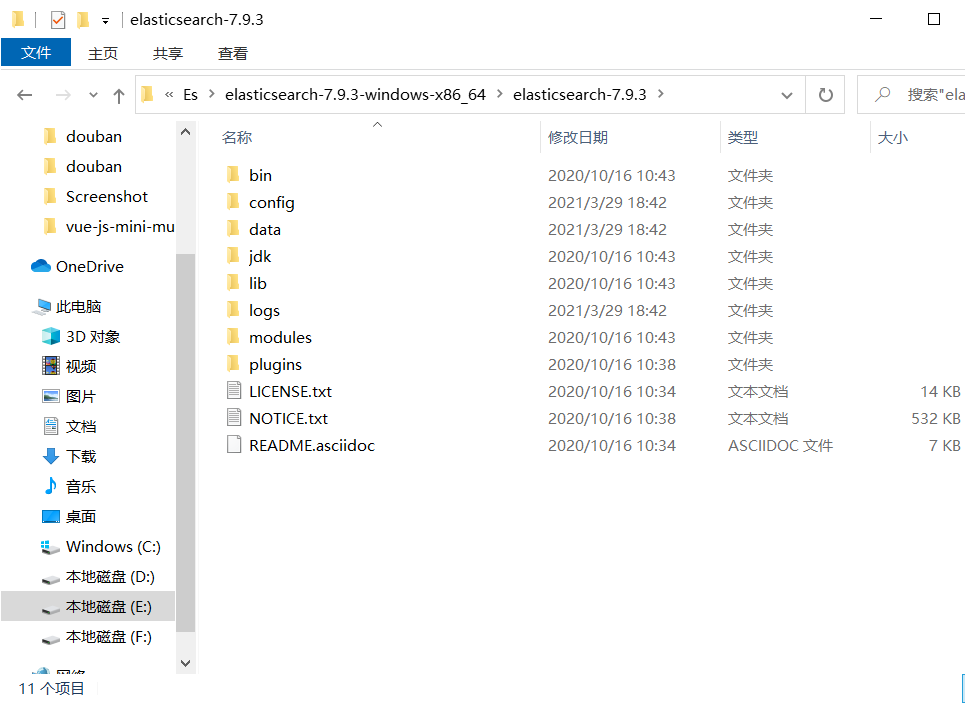Click the 2020/10/16 10:38 date of plugins

612,364
